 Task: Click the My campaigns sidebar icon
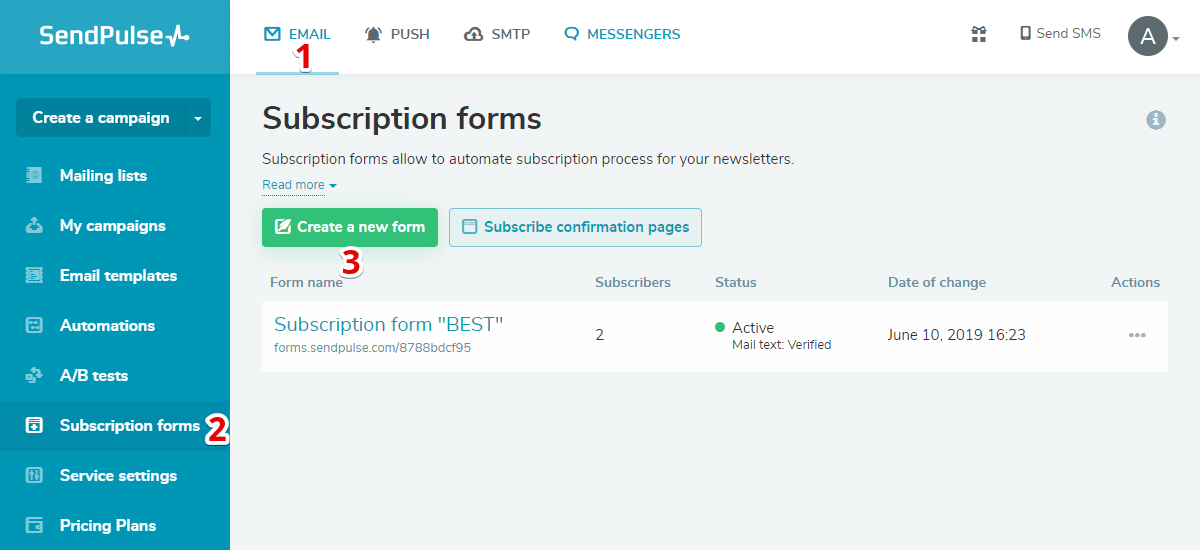pos(34,226)
